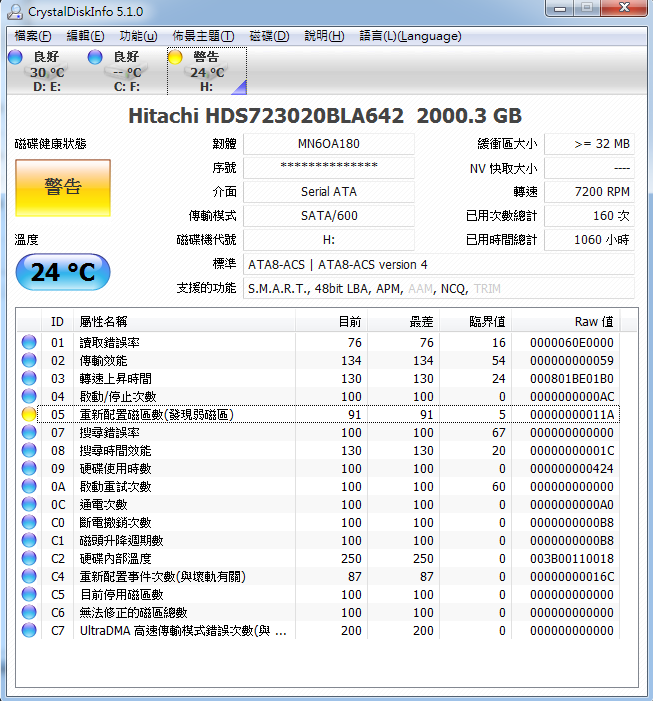Click the yellow 警告 health status button
This screenshot has width=653, height=701.
[63, 188]
